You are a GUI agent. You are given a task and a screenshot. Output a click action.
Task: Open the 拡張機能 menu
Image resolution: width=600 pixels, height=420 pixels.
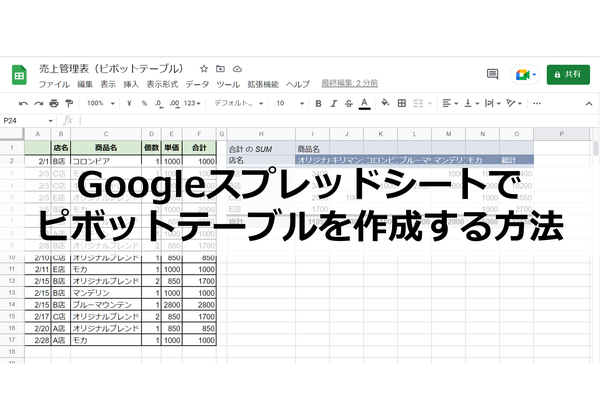click(263, 84)
